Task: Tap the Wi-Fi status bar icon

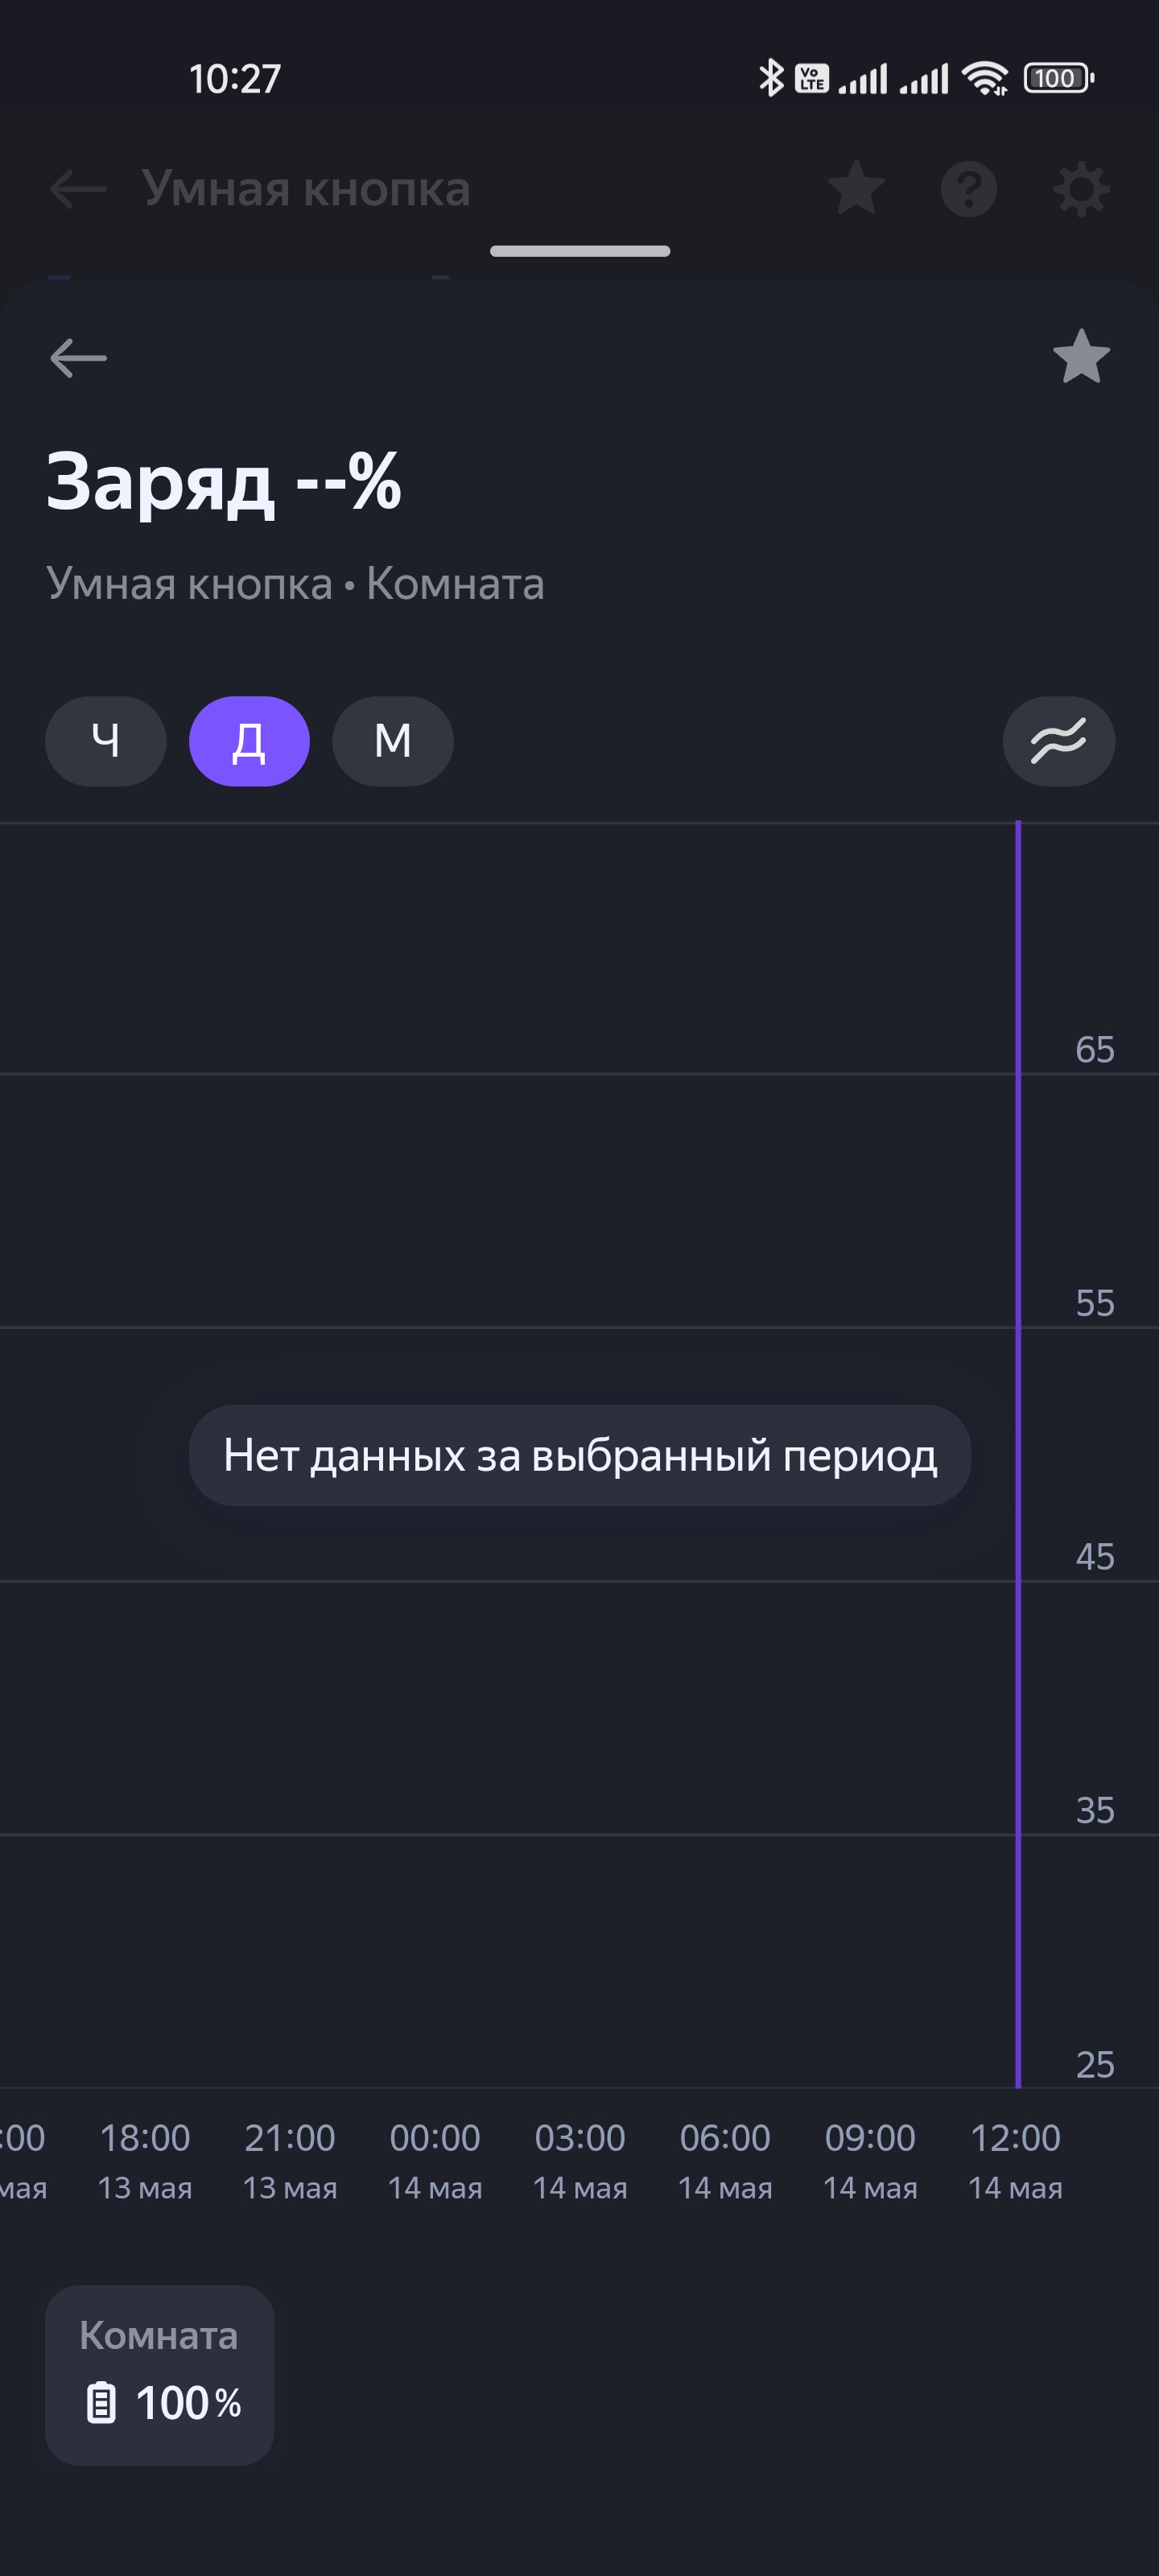Action: pyautogui.click(x=984, y=78)
